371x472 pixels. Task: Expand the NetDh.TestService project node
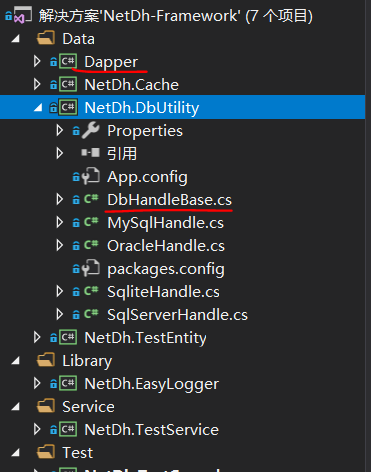click(37, 429)
